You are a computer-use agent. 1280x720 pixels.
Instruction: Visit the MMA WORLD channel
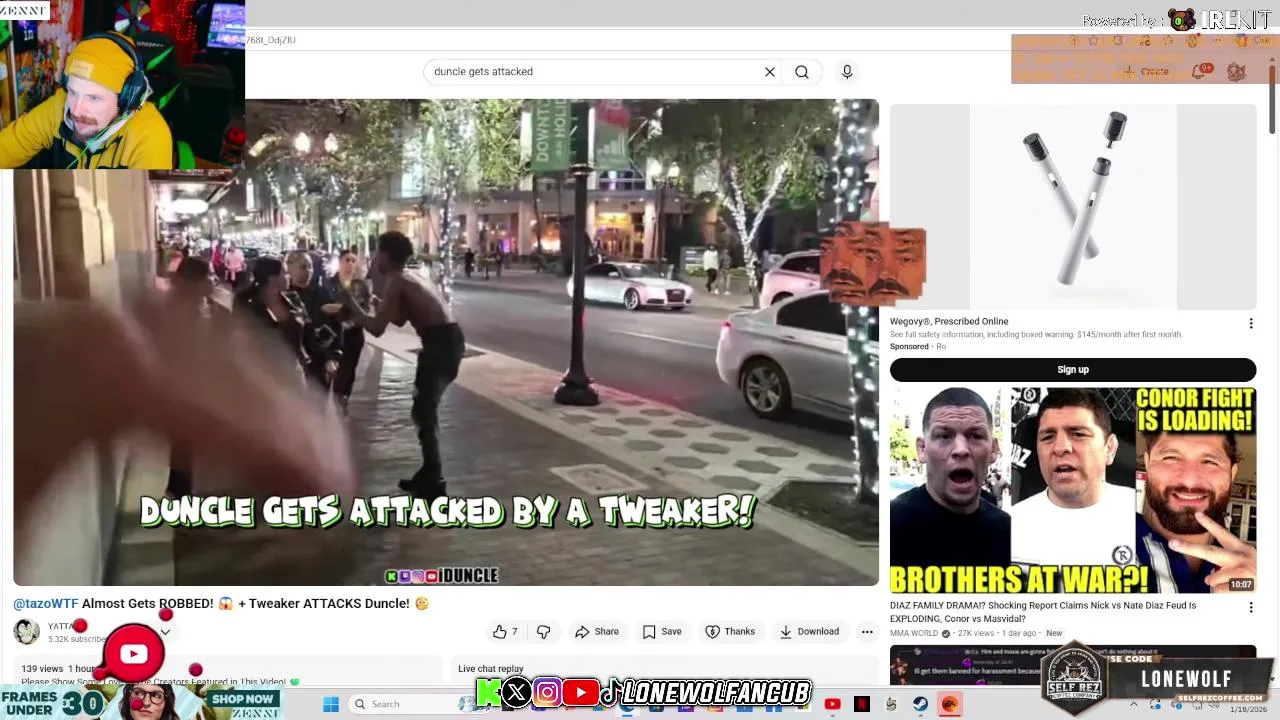914,633
